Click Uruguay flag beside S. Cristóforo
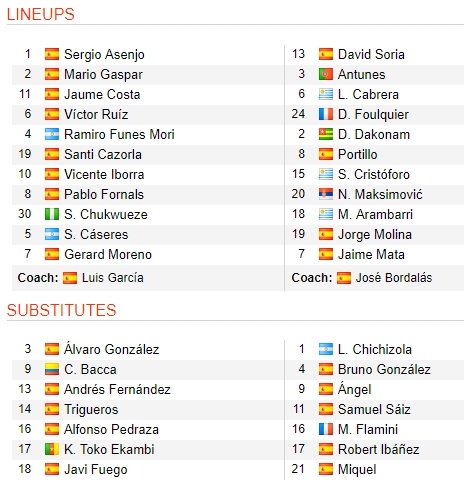This screenshot has width=464, height=483. [x=326, y=174]
